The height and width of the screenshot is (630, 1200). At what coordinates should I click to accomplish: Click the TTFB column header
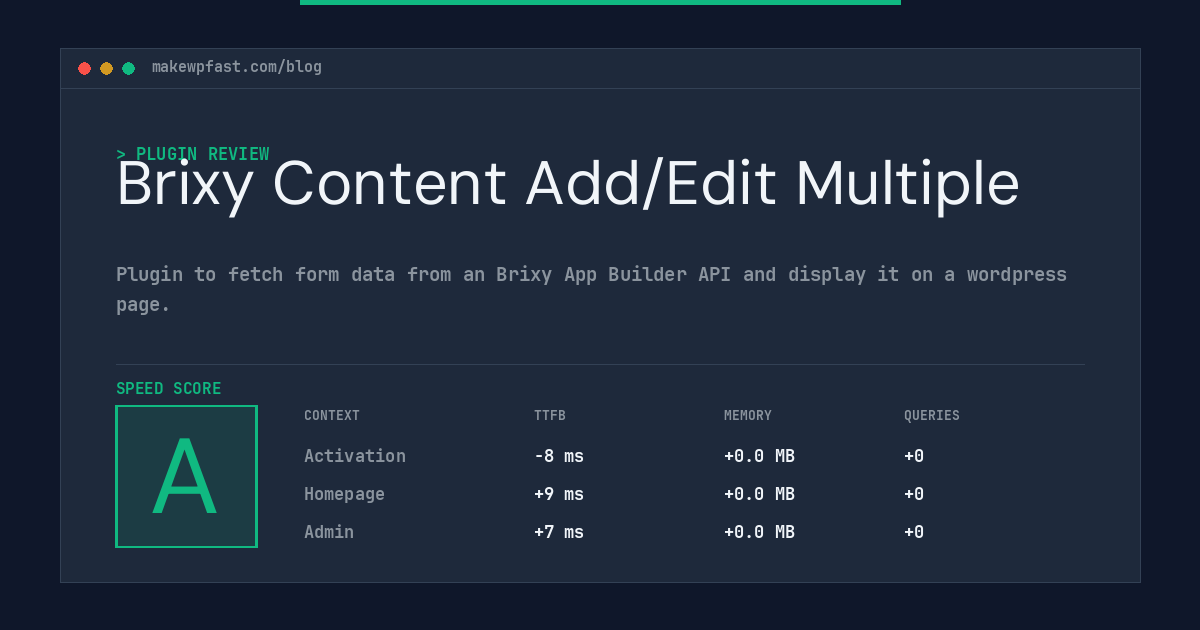(x=550, y=416)
